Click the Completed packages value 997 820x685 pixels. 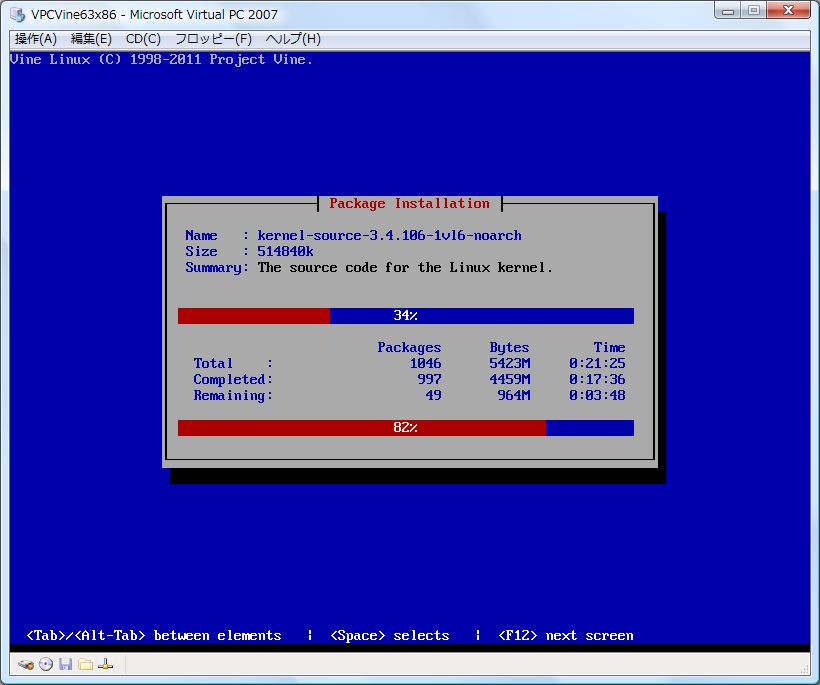[429, 380]
